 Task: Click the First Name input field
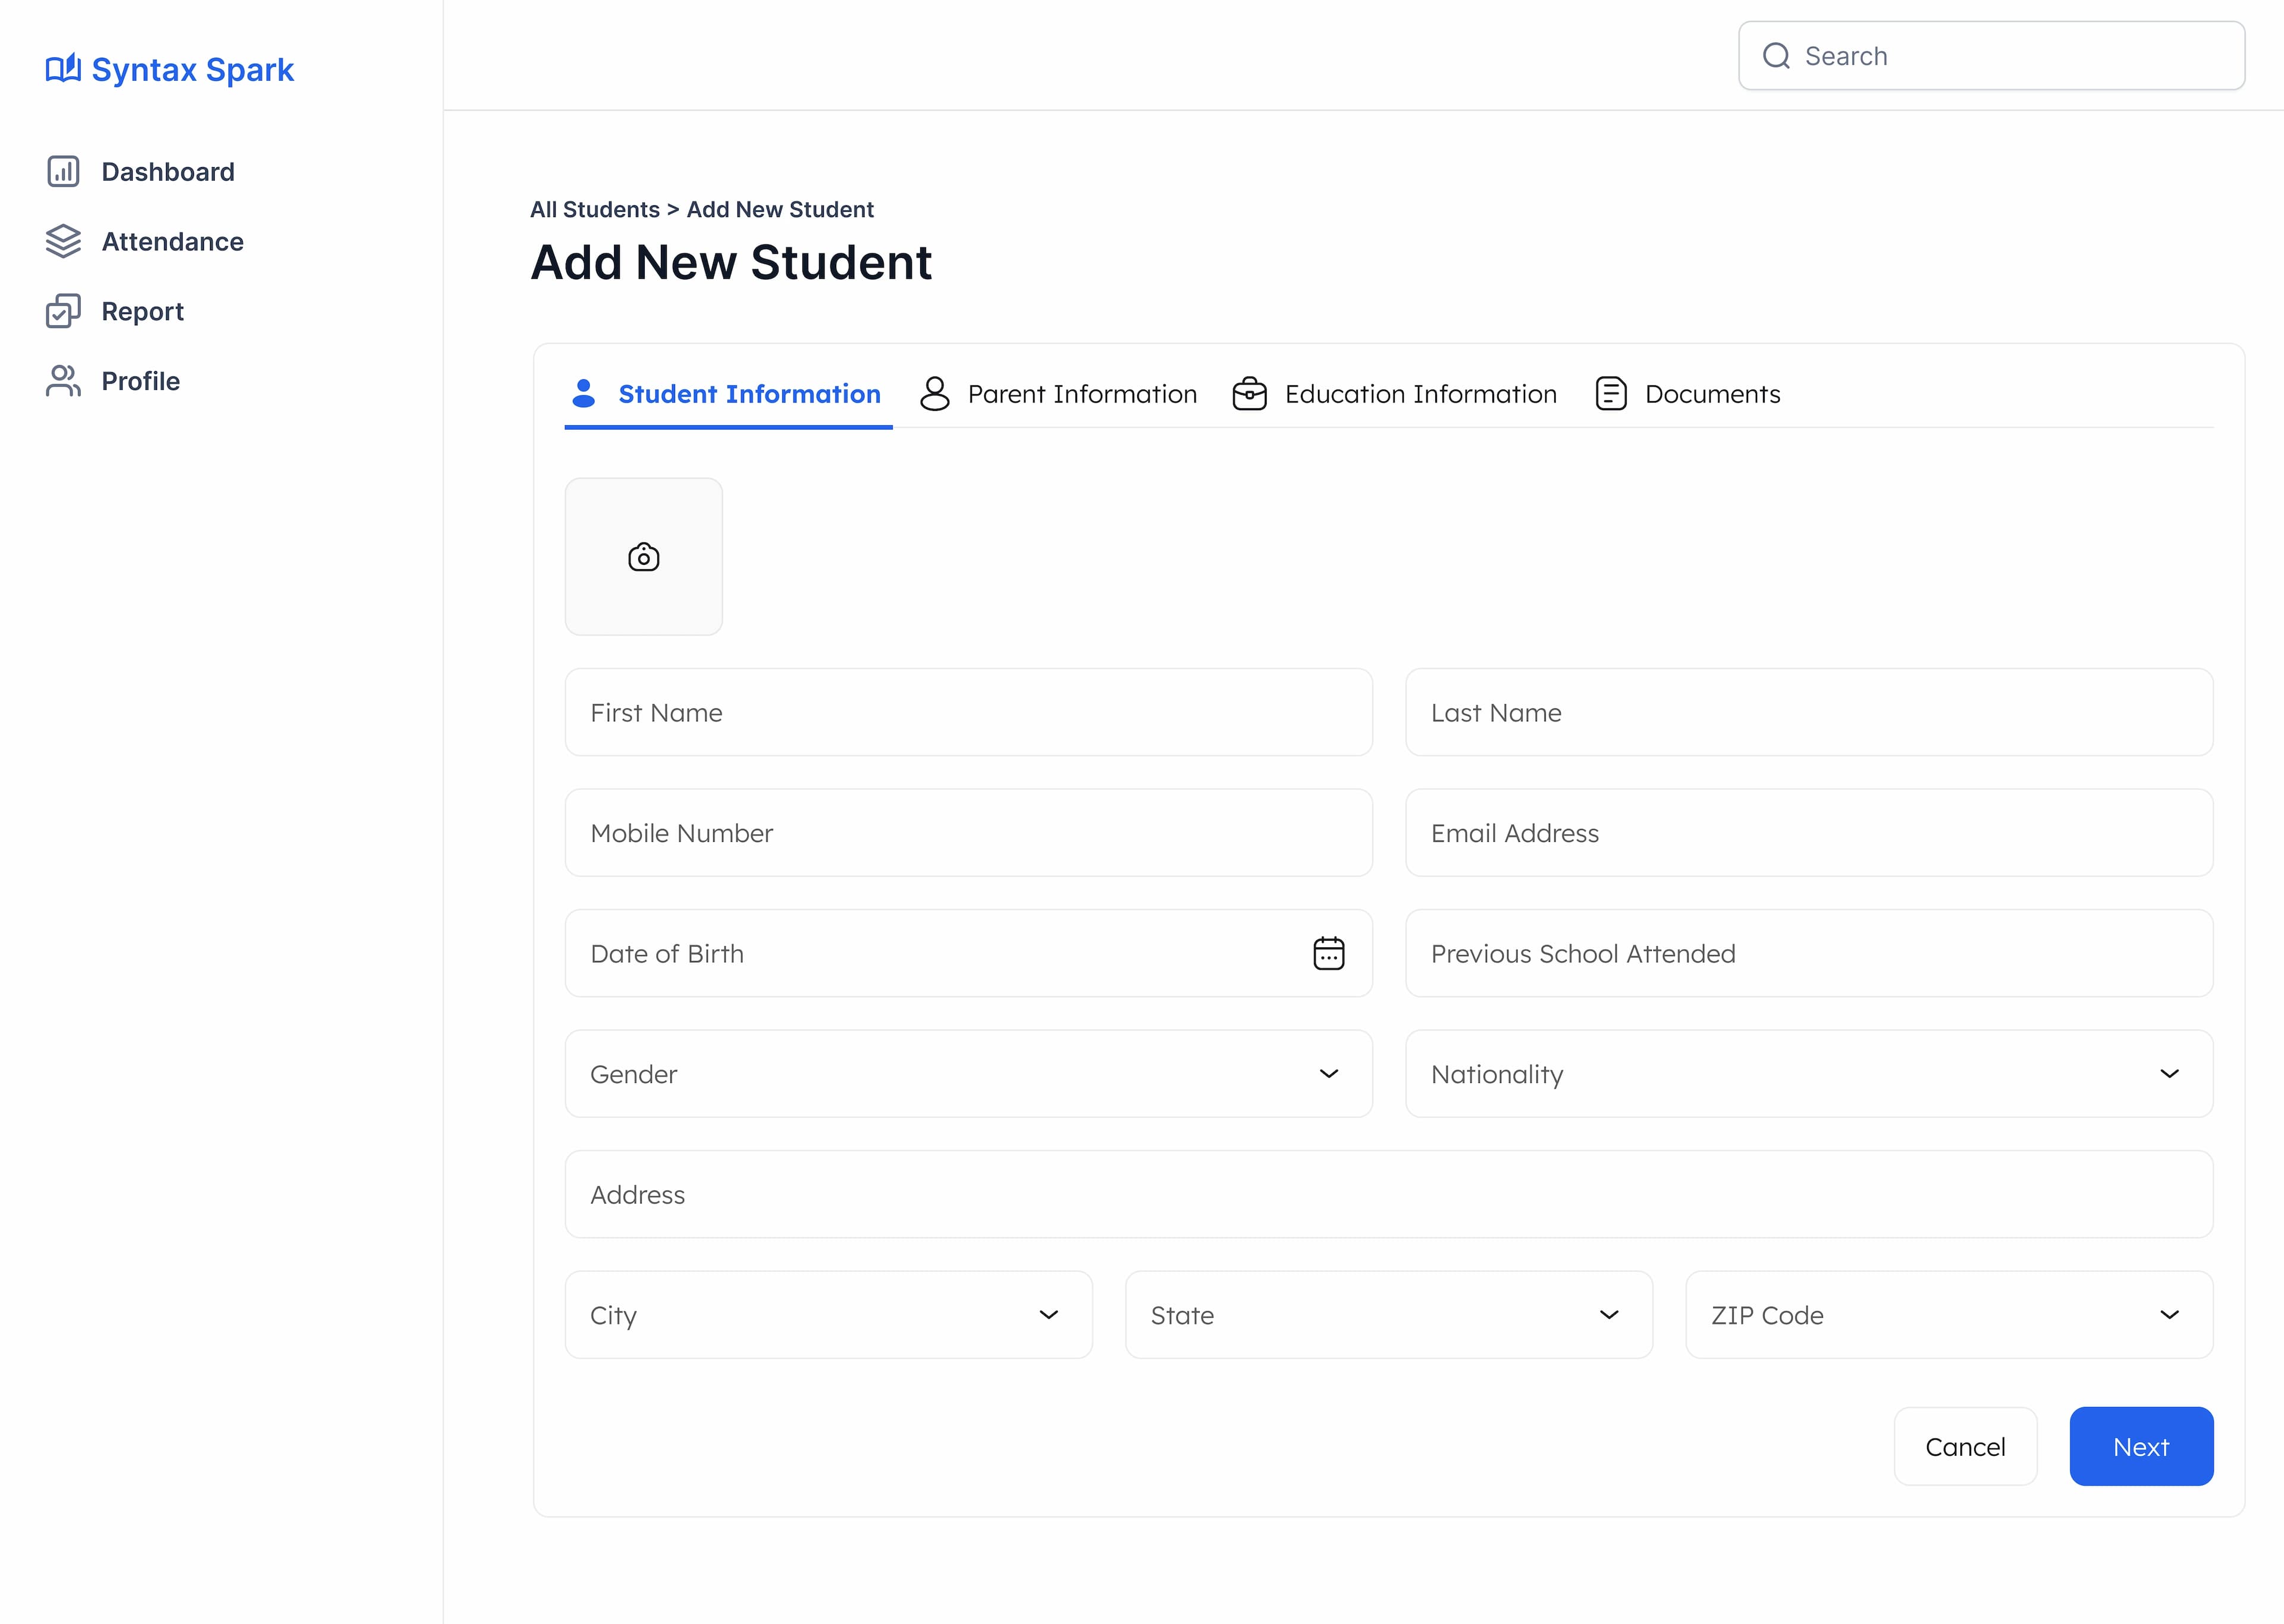coord(968,712)
